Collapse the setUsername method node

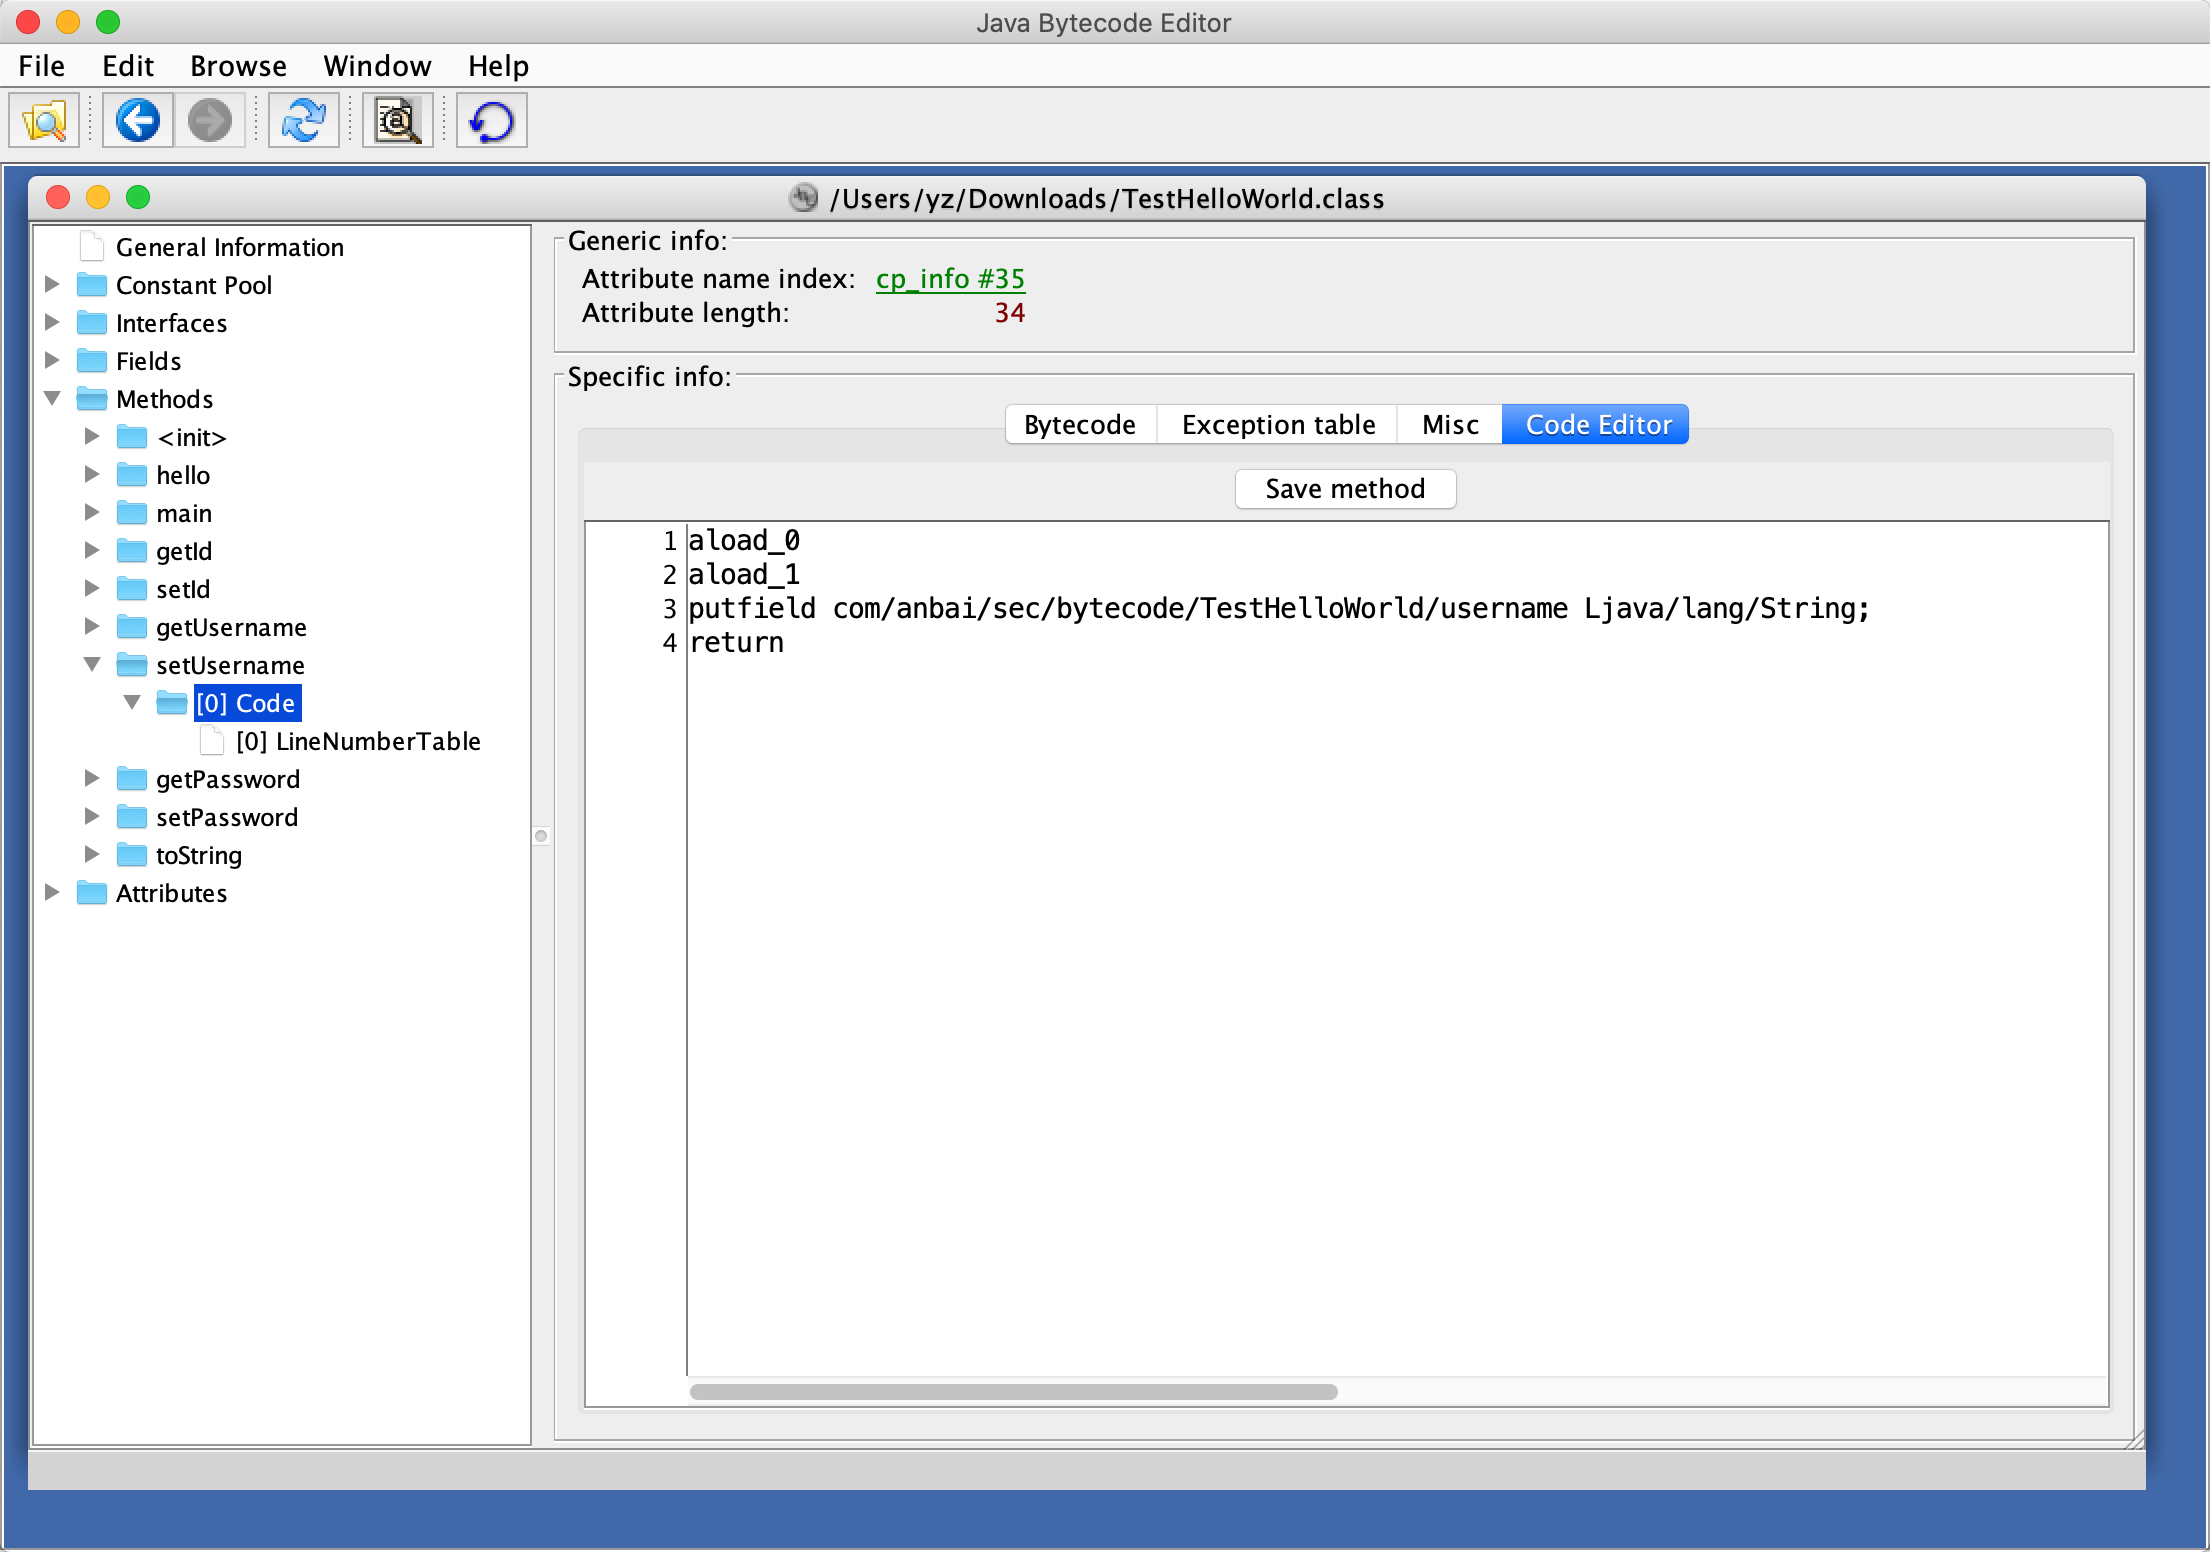92,665
